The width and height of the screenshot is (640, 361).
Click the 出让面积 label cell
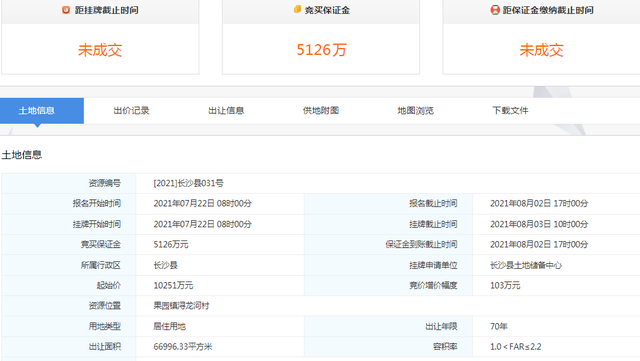(x=69, y=347)
